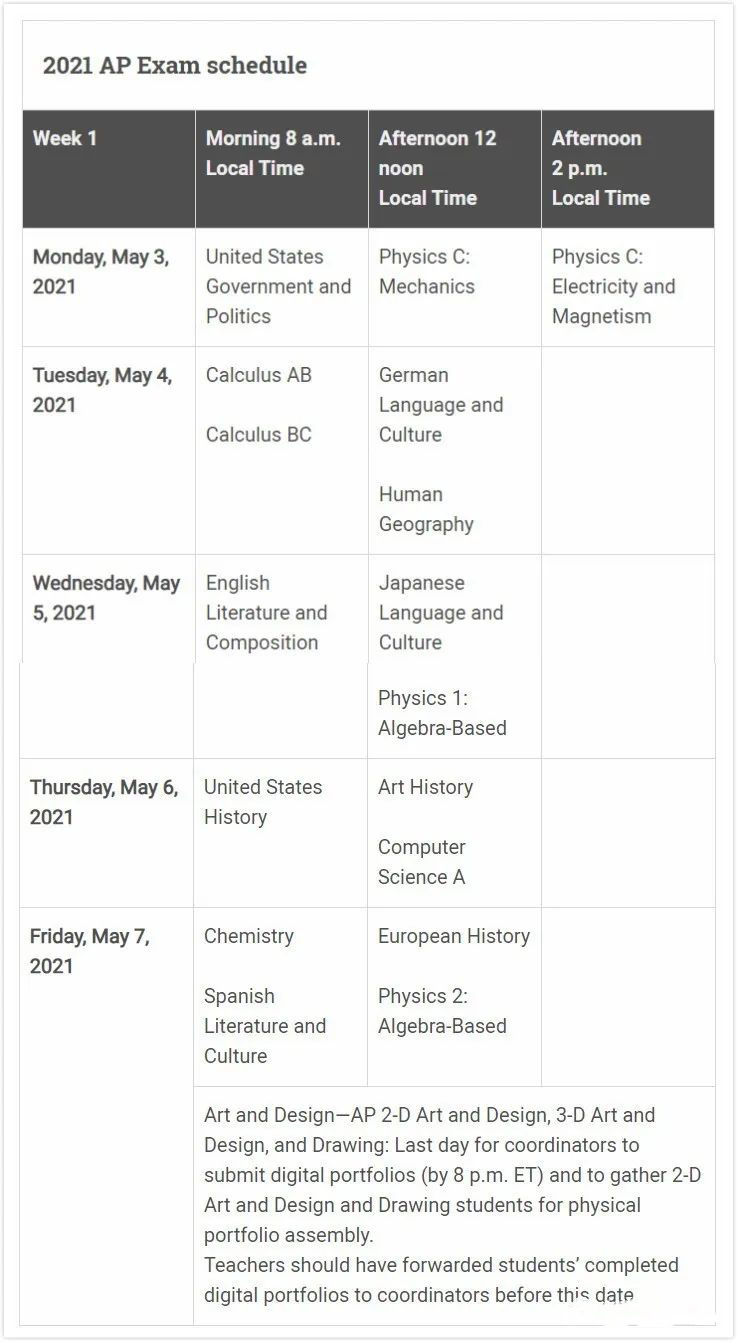This screenshot has width=737, height=1342.
Task: Select the "Calculus AB" exam text
Action: click(x=258, y=375)
